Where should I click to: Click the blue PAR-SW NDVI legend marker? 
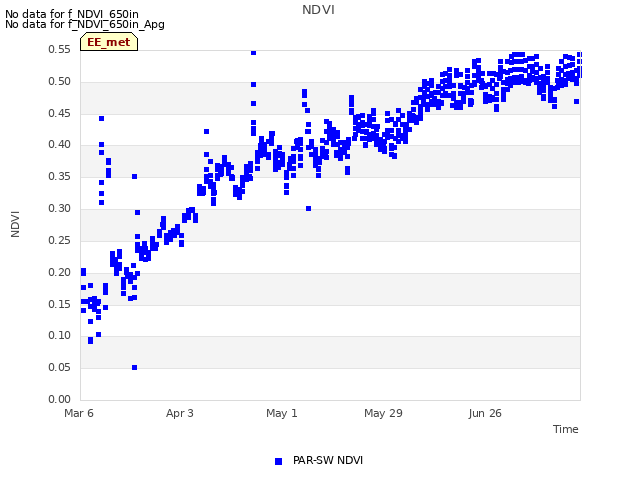coord(278,461)
